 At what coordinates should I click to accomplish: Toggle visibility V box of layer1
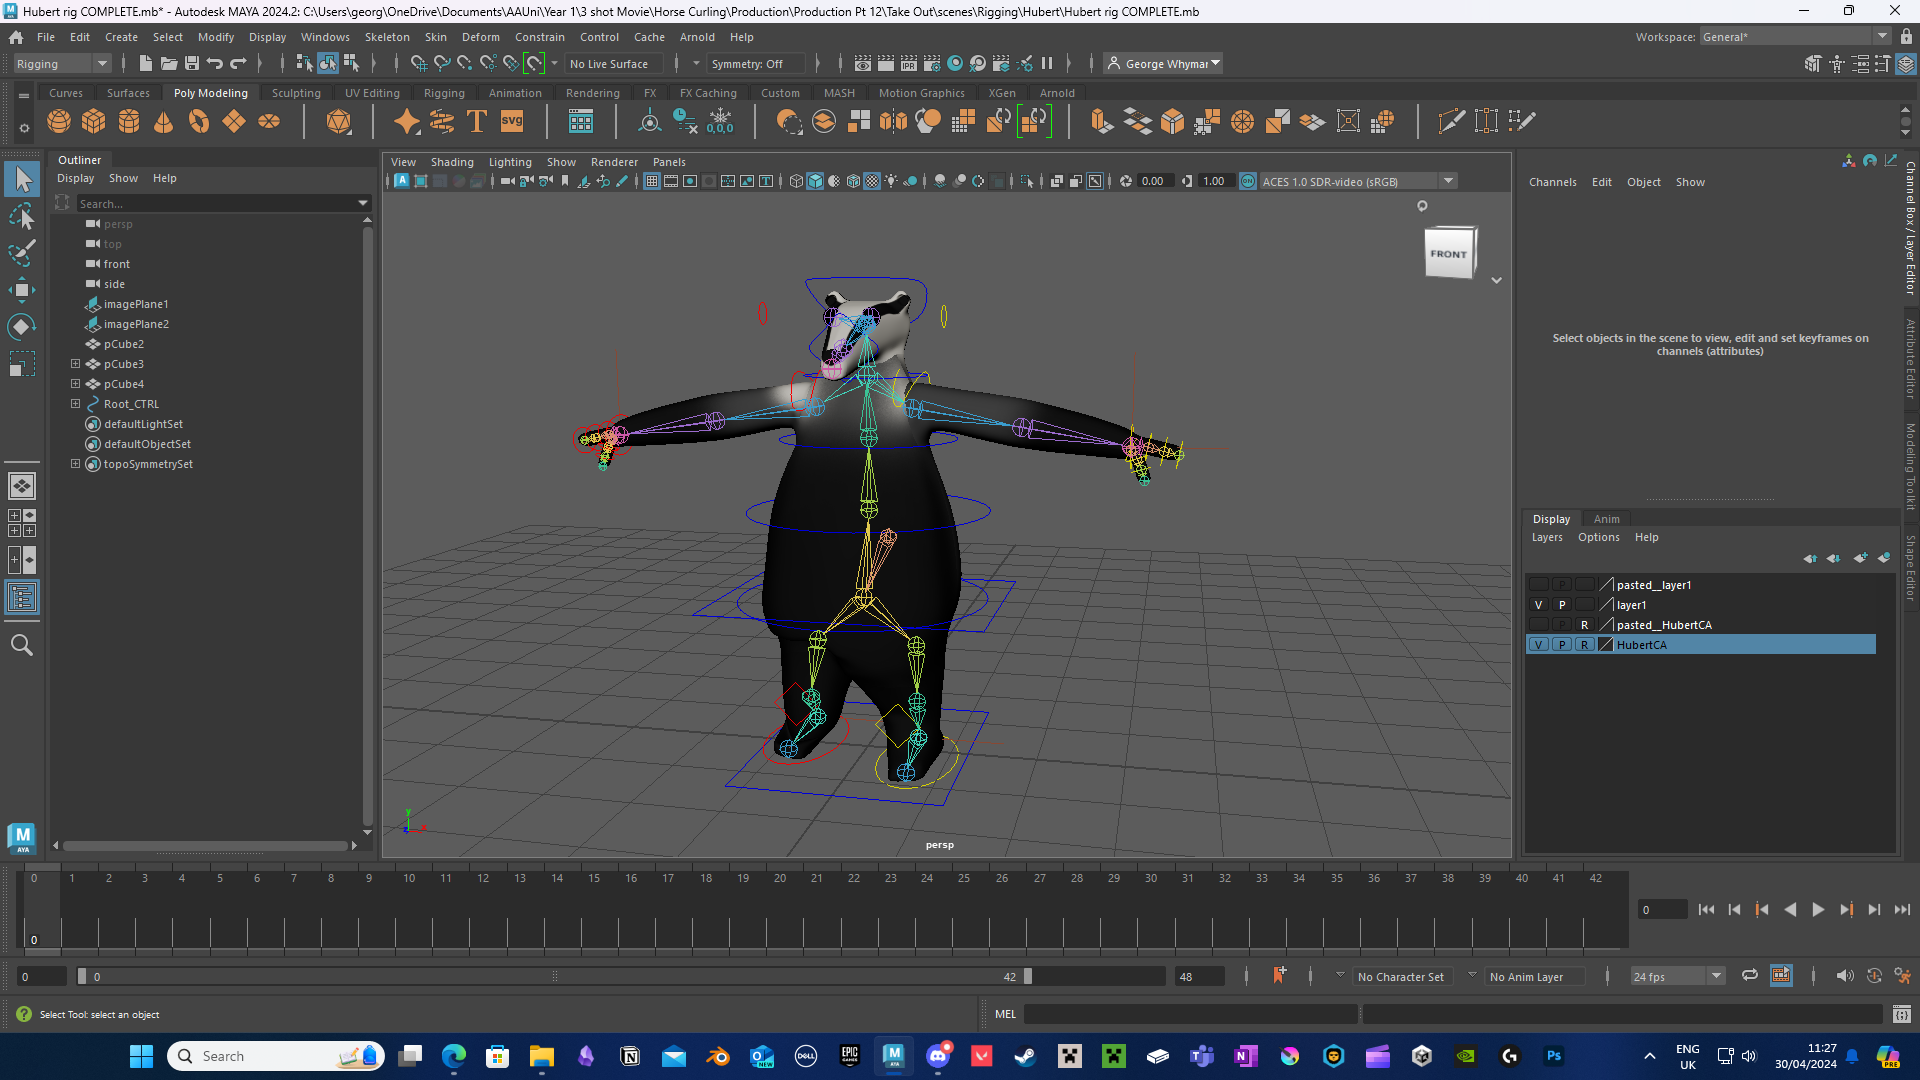coord(1538,605)
